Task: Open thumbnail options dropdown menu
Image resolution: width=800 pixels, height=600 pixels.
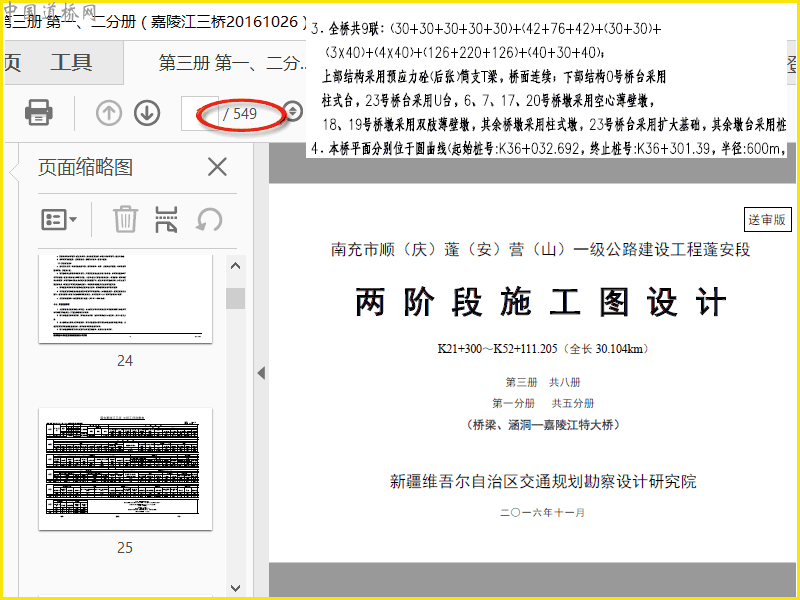Action: [59, 220]
